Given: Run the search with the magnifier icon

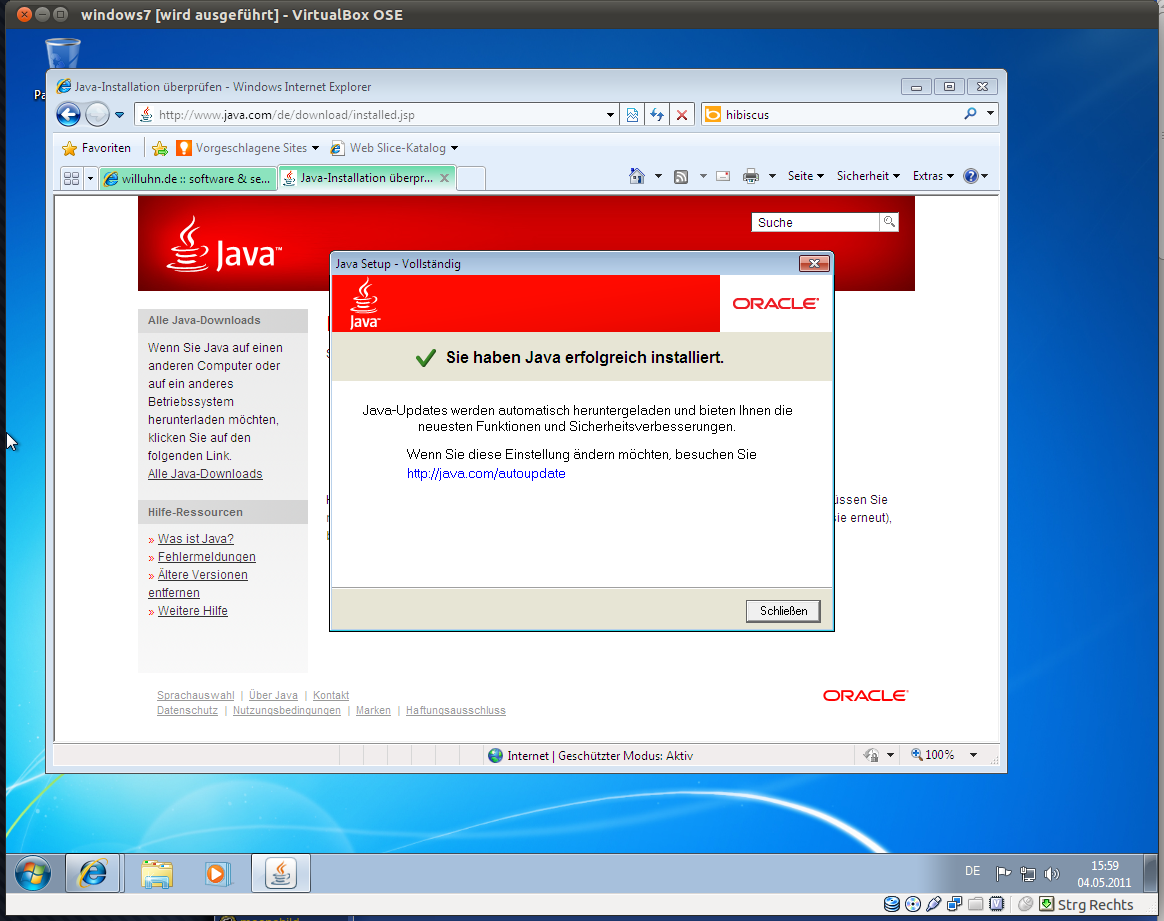Looking at the screenshot, I should (x=970, y=114).
